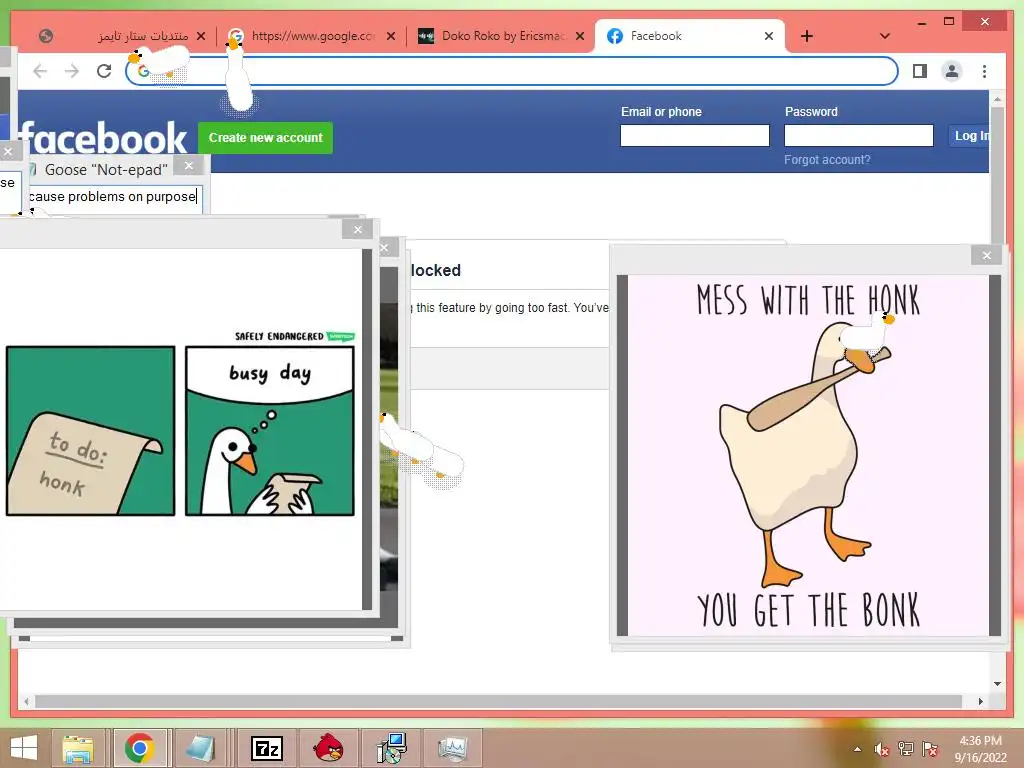
Task: Click the Chrome taskbar icon
Action: click(139, 748)
